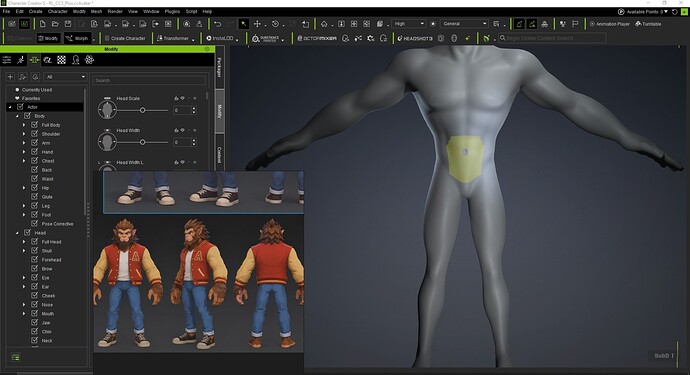The height and width of the screenshot is (375, 690).
Task: Start the Turntable view
Action: pos(648,24)
